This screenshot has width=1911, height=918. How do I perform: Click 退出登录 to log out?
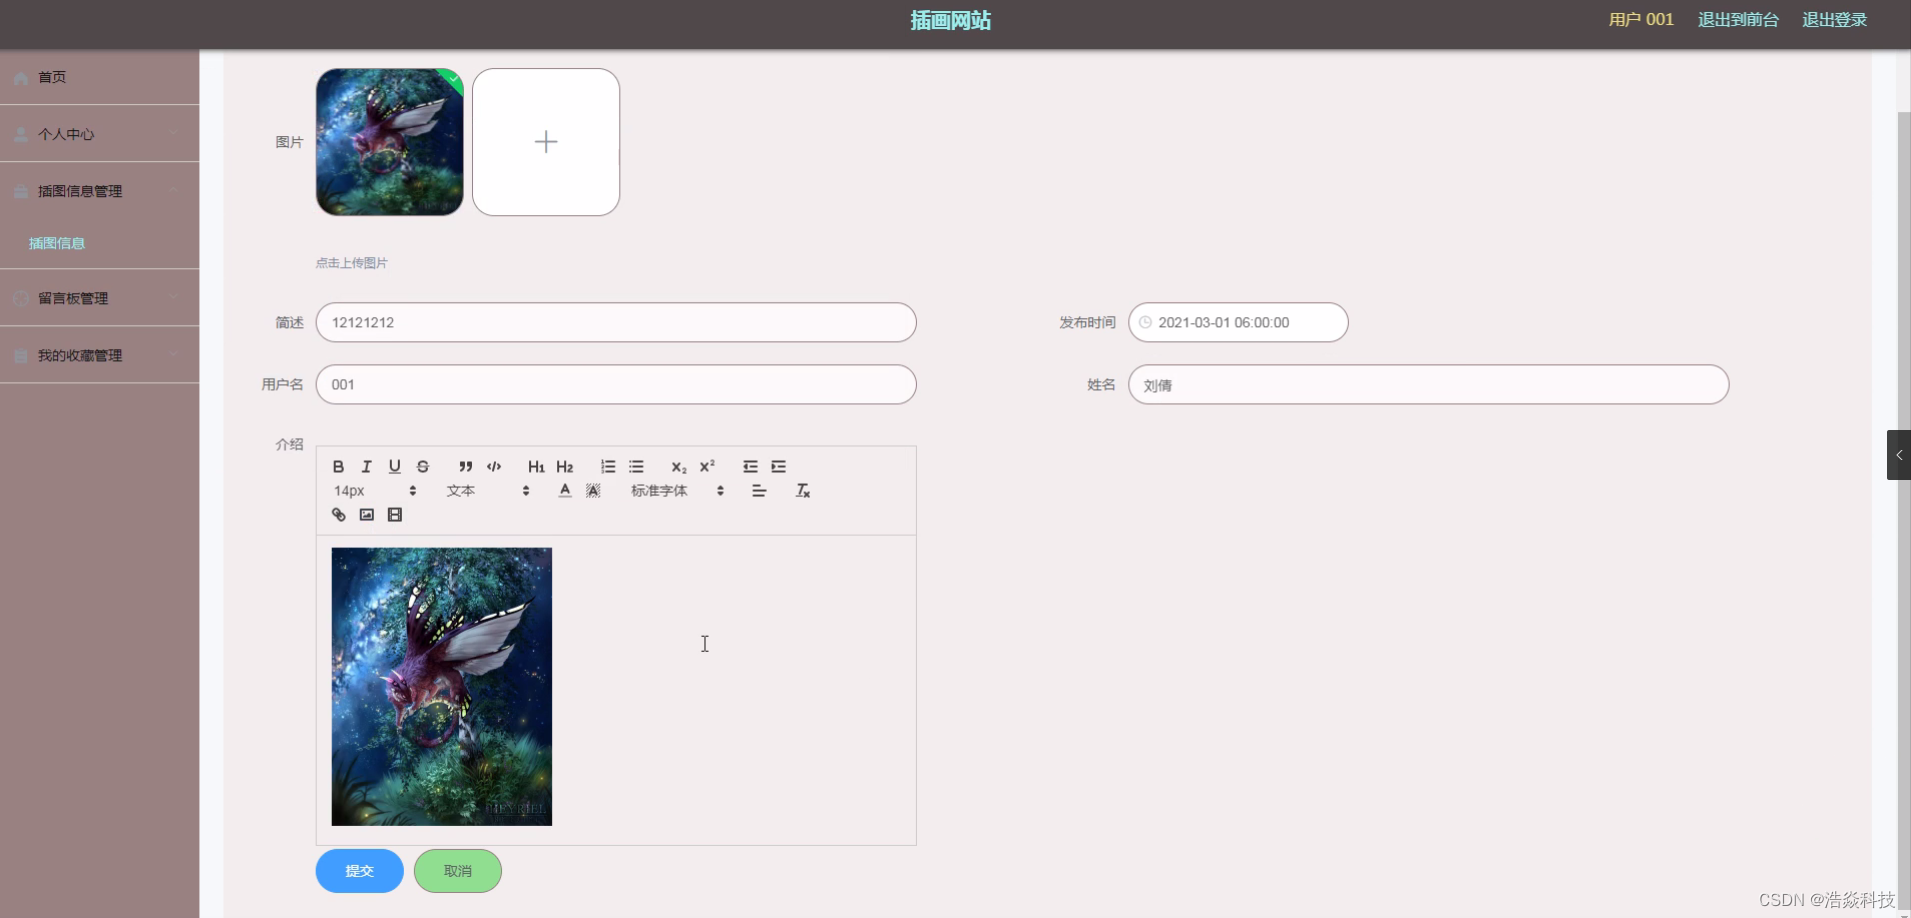pyautogui.click(x=1834, y=20)
